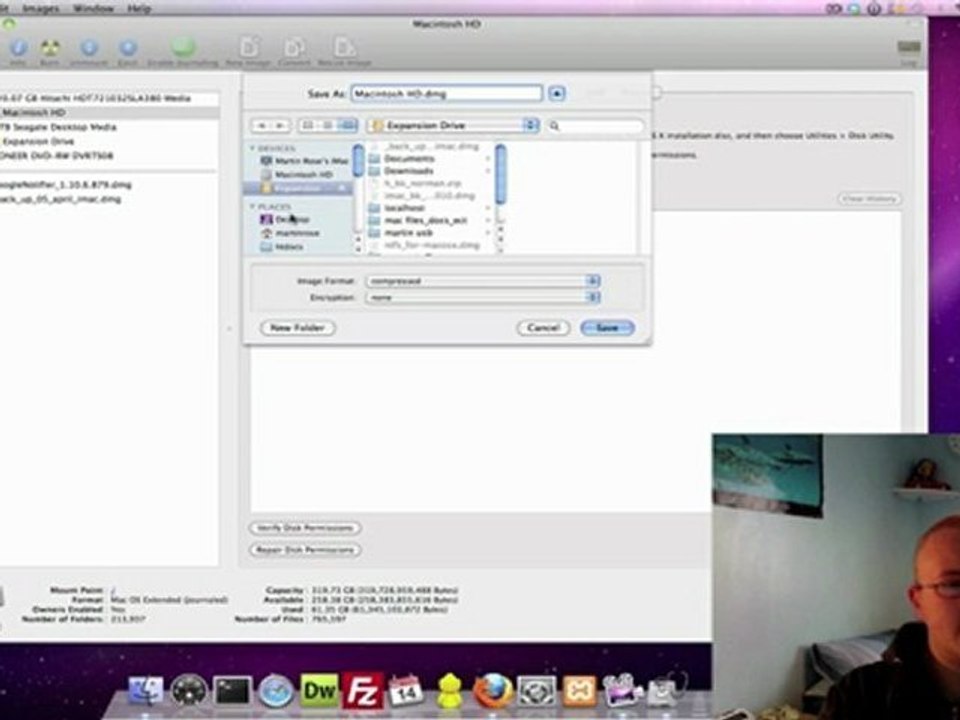Click the Save button
Image resolution: width=960 pixels, height=720 pixels.
tap(607, 328)
